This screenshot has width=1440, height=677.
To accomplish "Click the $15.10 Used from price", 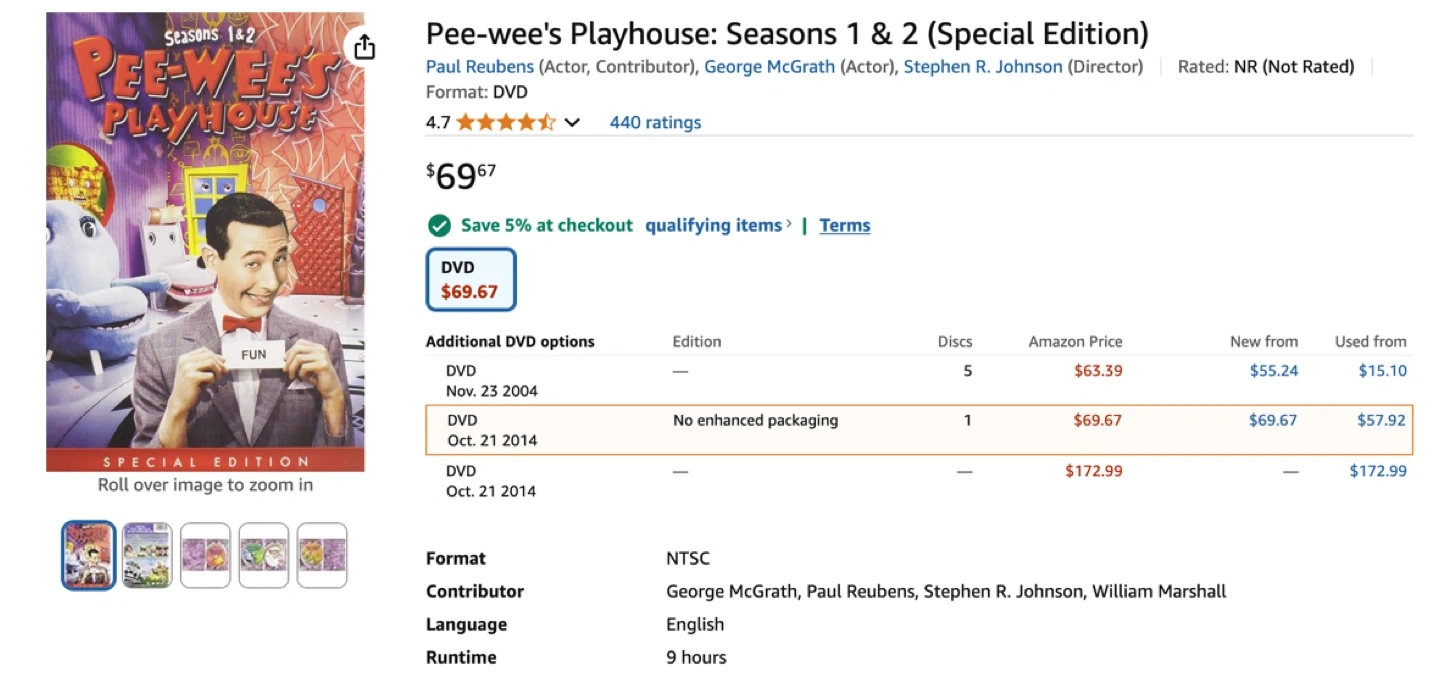I will pyautogui.click(x=1382, y=371).
